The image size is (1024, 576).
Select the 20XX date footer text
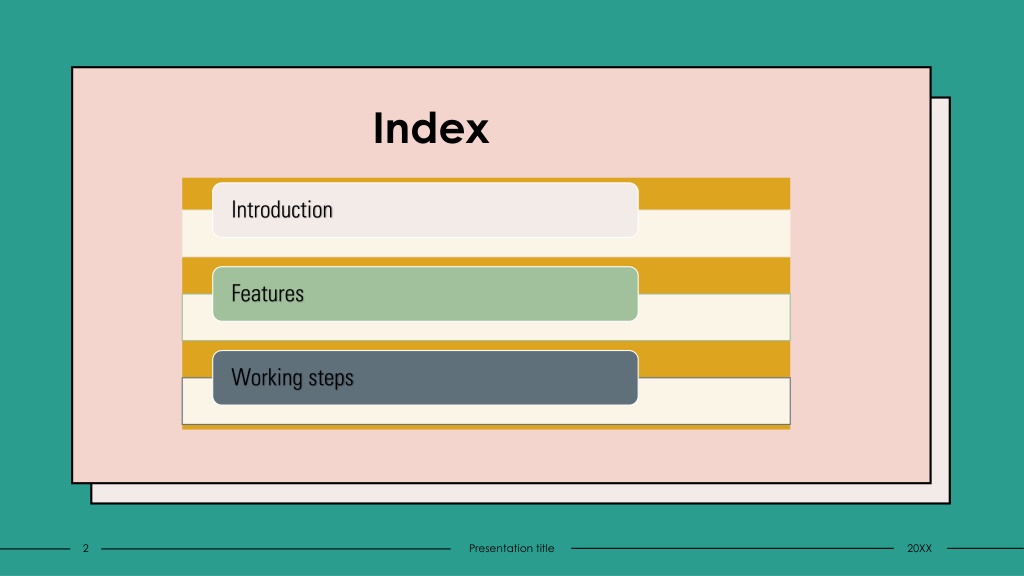pyautogui.click(x=920, y=549)
